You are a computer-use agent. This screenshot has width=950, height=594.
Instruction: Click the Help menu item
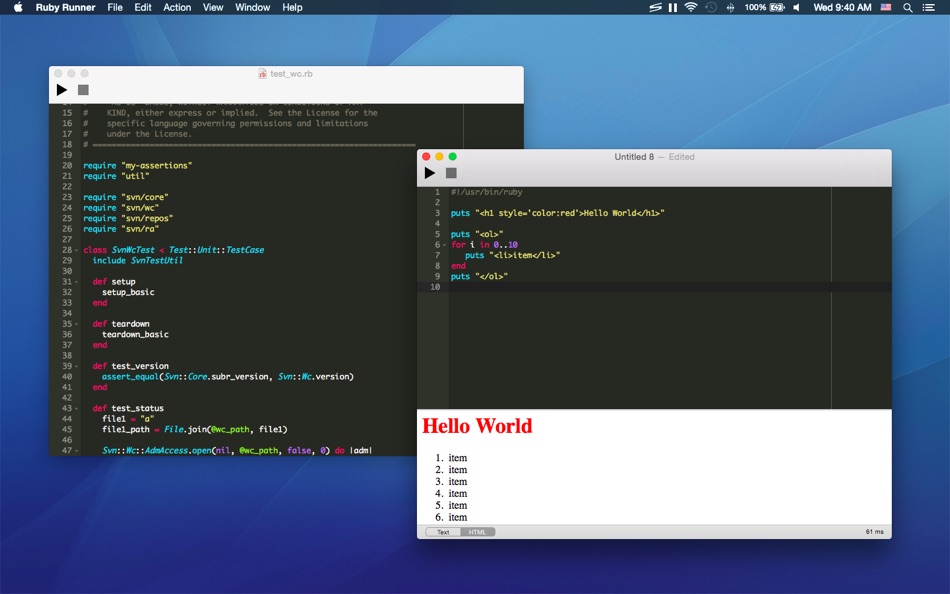tap(292, 7)
